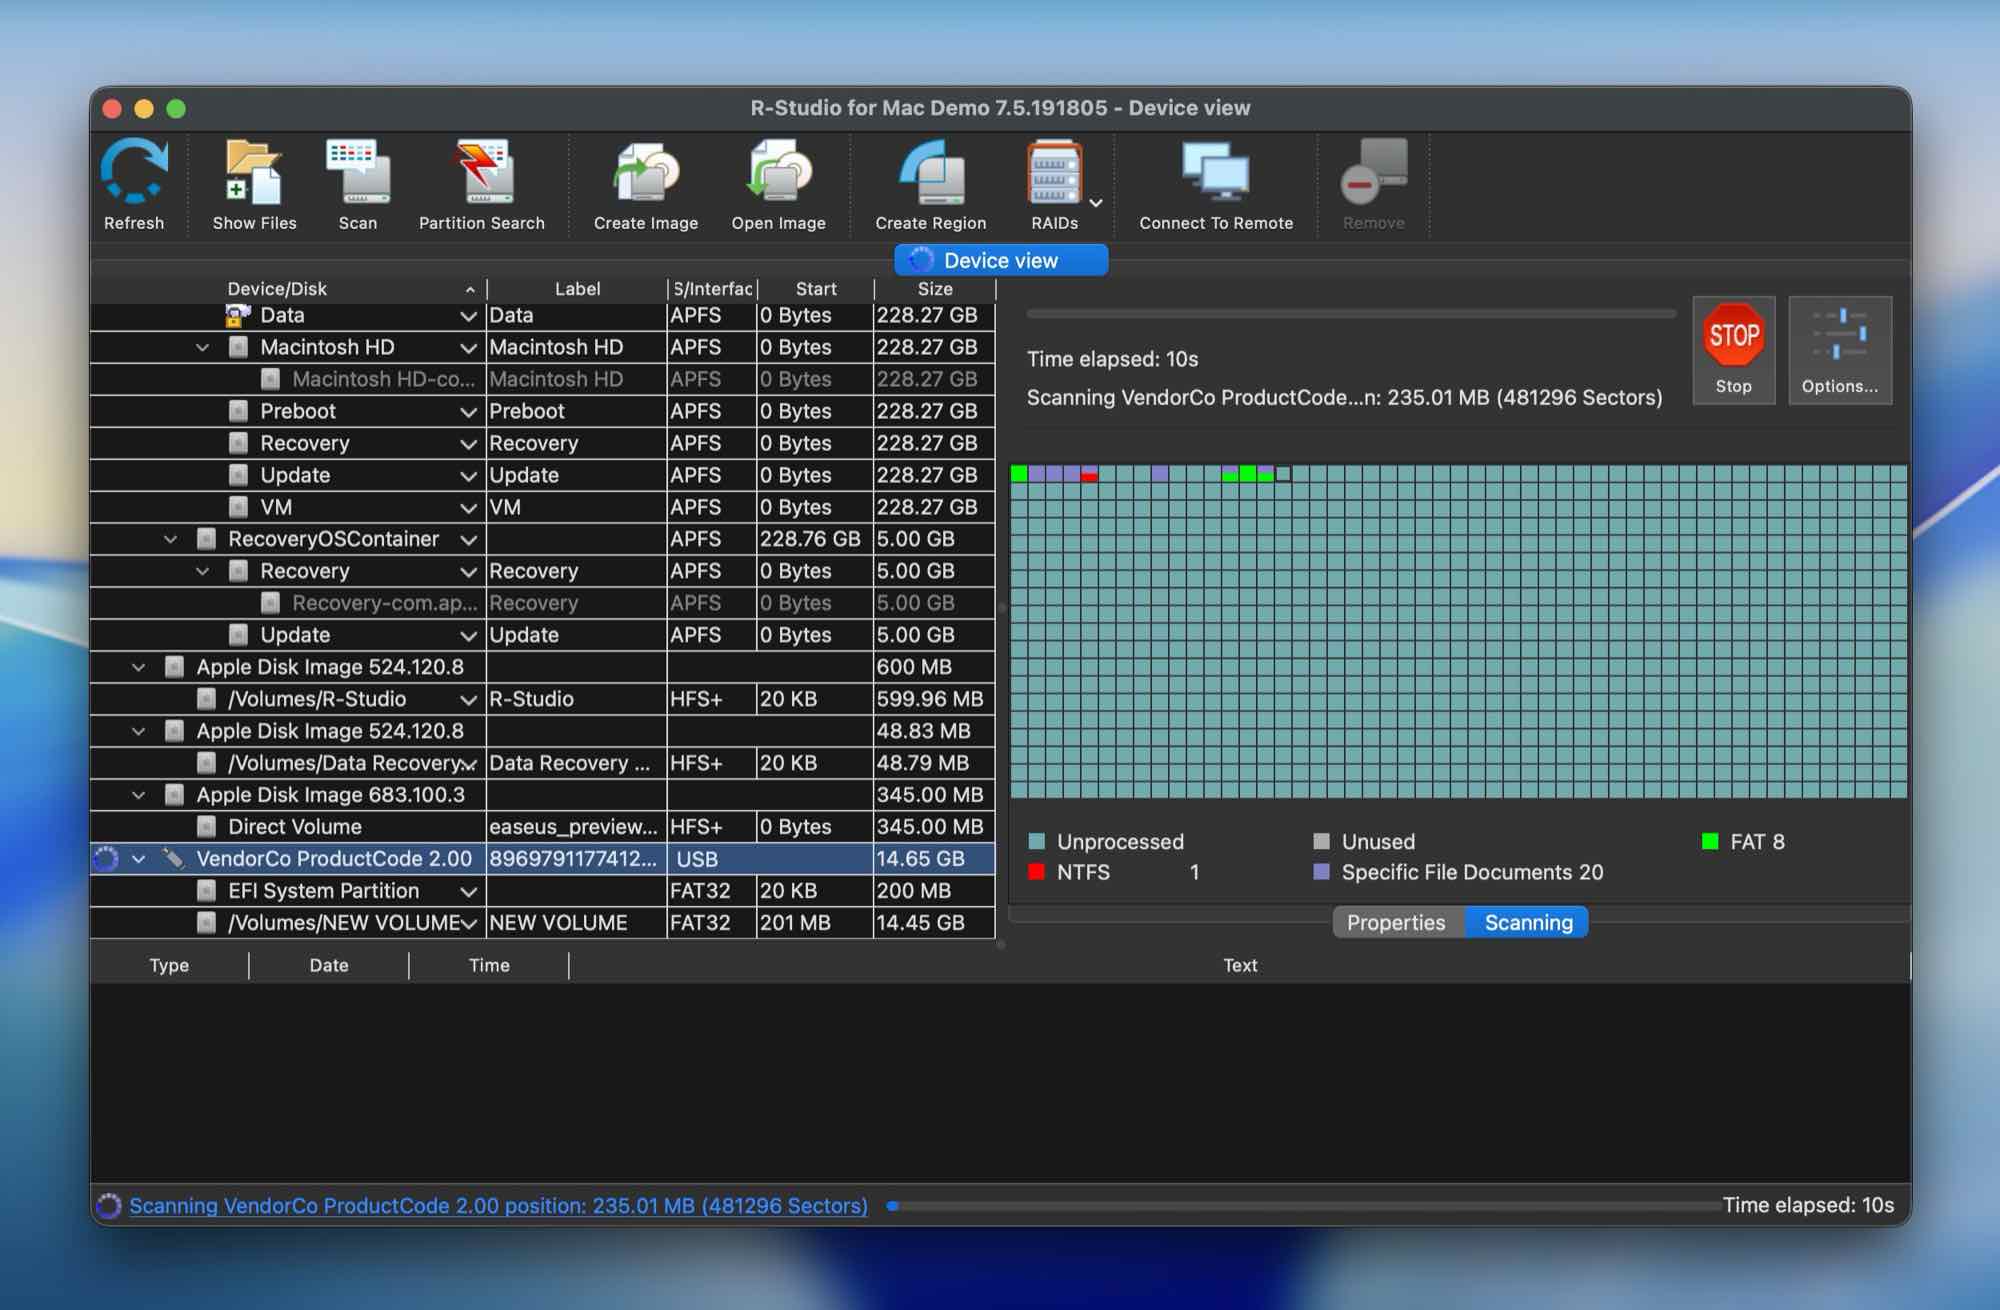Image resolution: width=2000 pixels, height=1310 pixels.
Task: Click the Preboot volume icon
Action: coord(238,411)
